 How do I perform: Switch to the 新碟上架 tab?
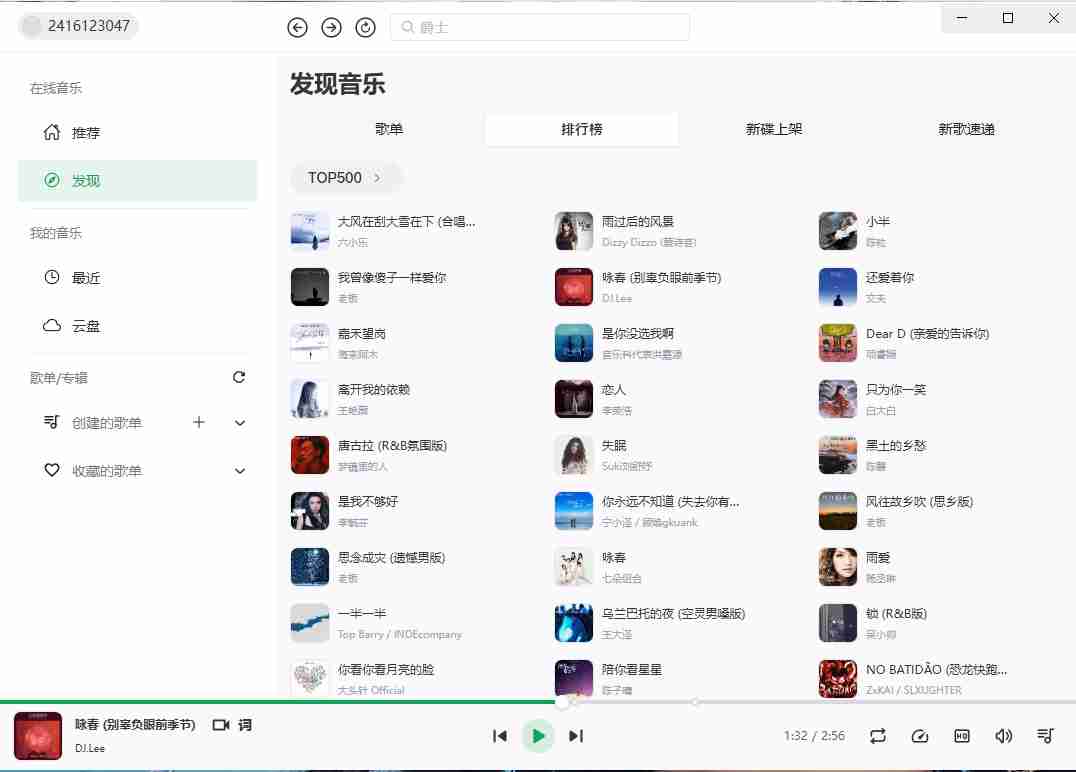pyautogui.click(x=774, y=129)
